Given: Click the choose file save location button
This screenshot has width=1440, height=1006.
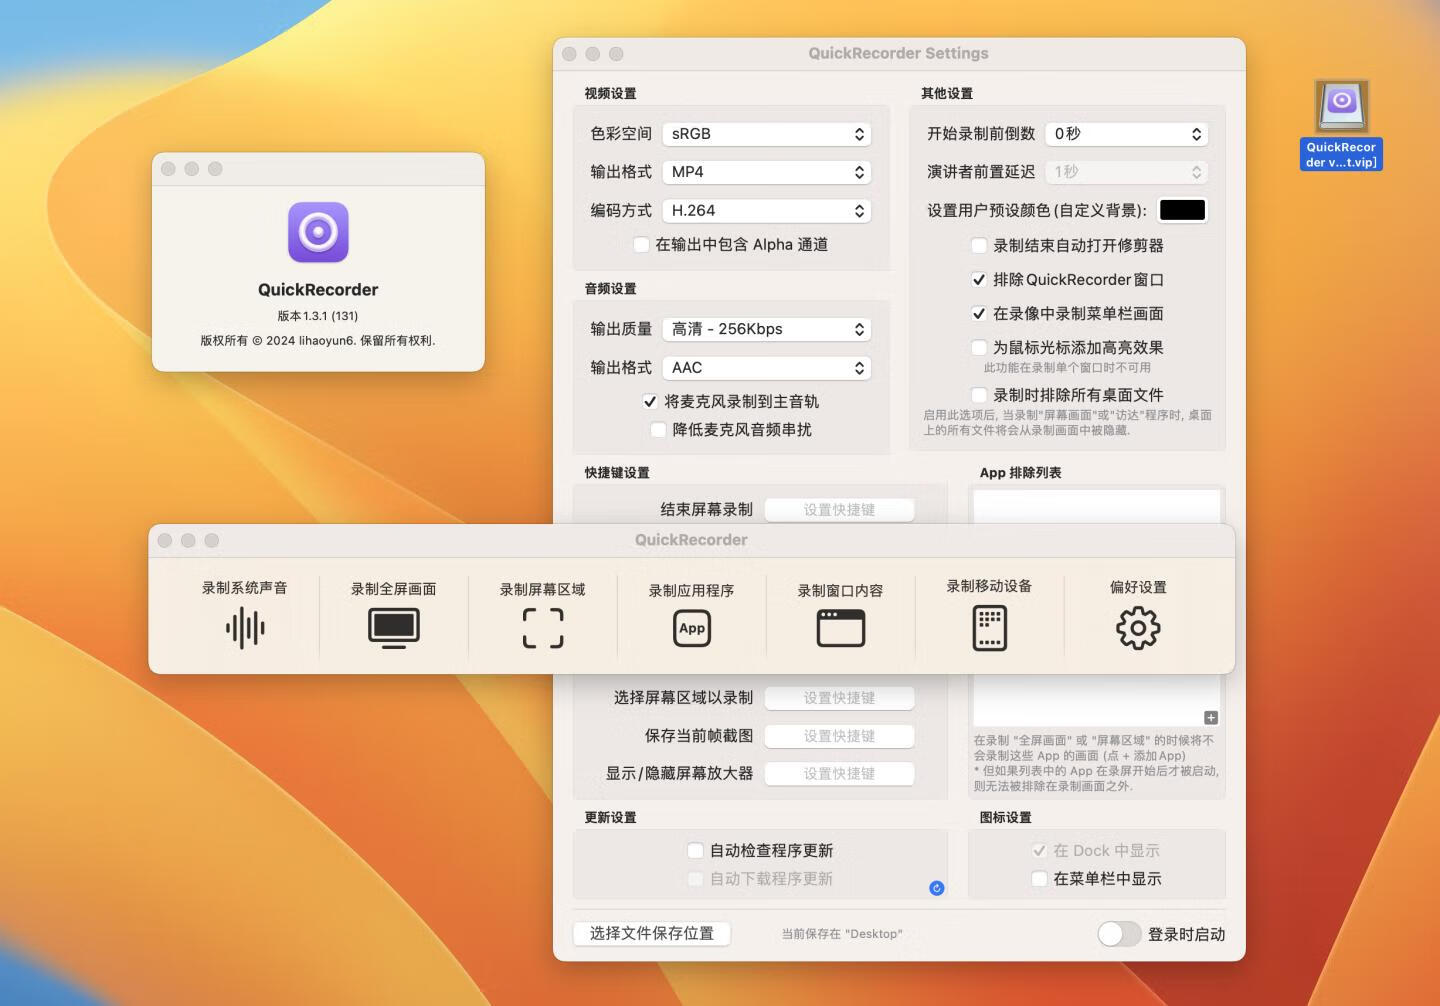Looking at the screenshot, I should coord(652,934).
